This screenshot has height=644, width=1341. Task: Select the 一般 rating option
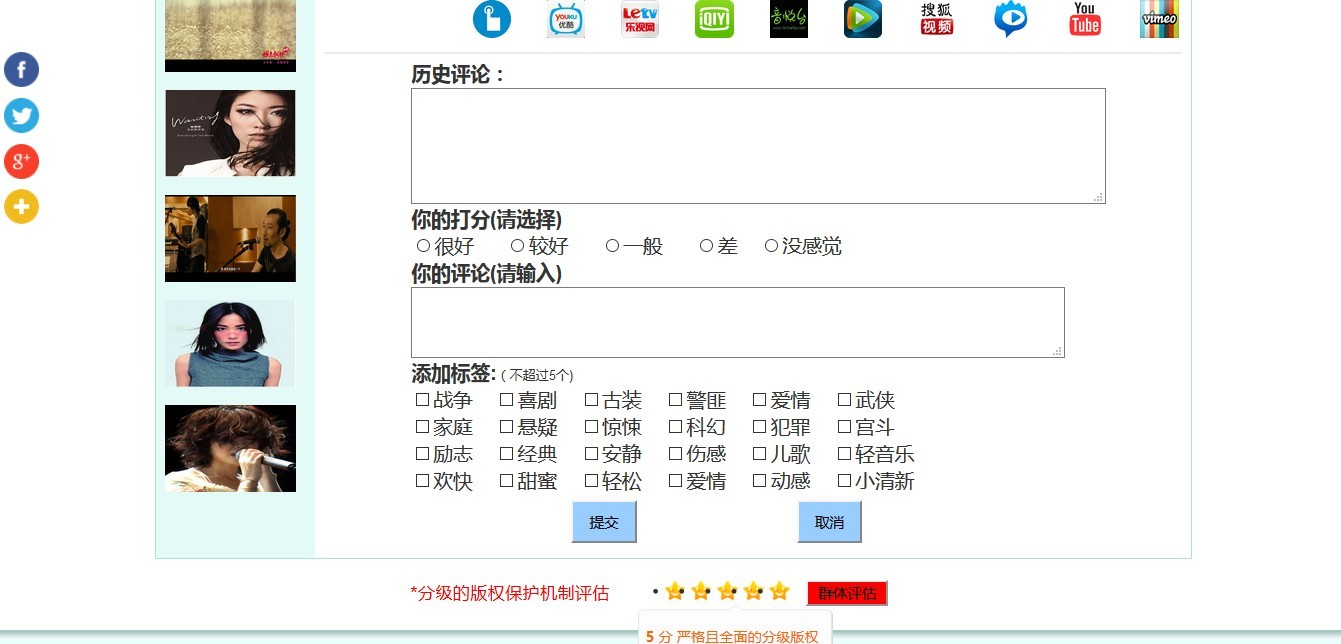612,245
